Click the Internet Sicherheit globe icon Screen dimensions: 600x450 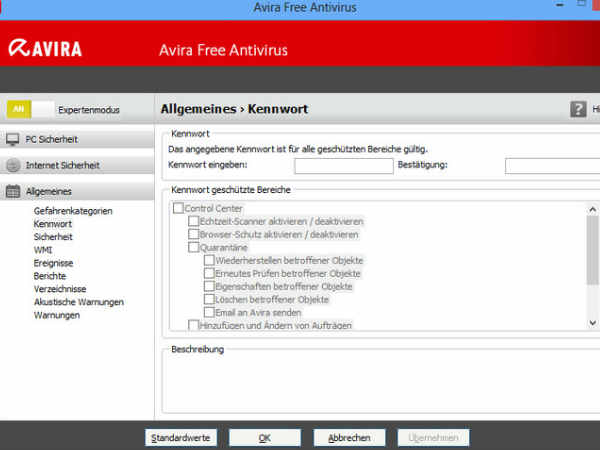(13, 165)
